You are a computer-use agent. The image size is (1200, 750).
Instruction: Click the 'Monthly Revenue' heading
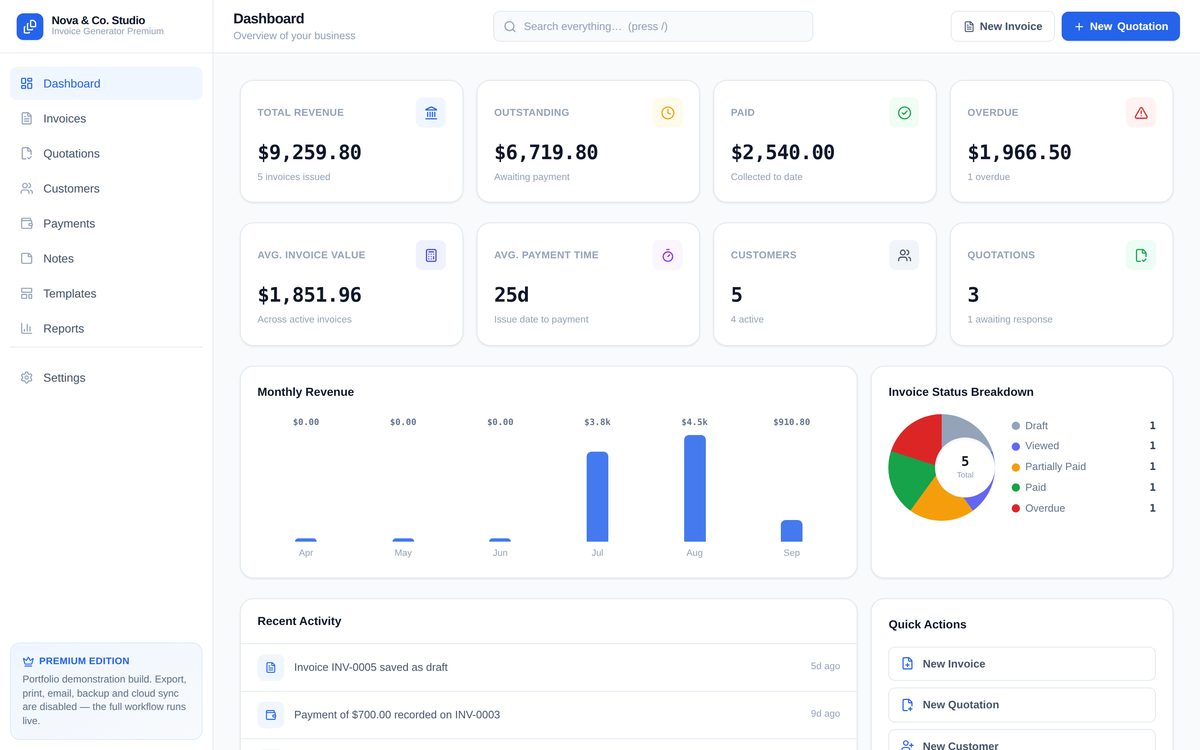[305, 392]
